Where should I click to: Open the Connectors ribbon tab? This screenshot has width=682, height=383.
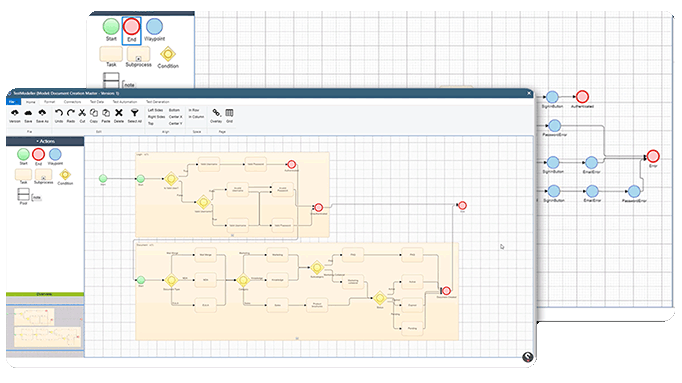point(72,102)
